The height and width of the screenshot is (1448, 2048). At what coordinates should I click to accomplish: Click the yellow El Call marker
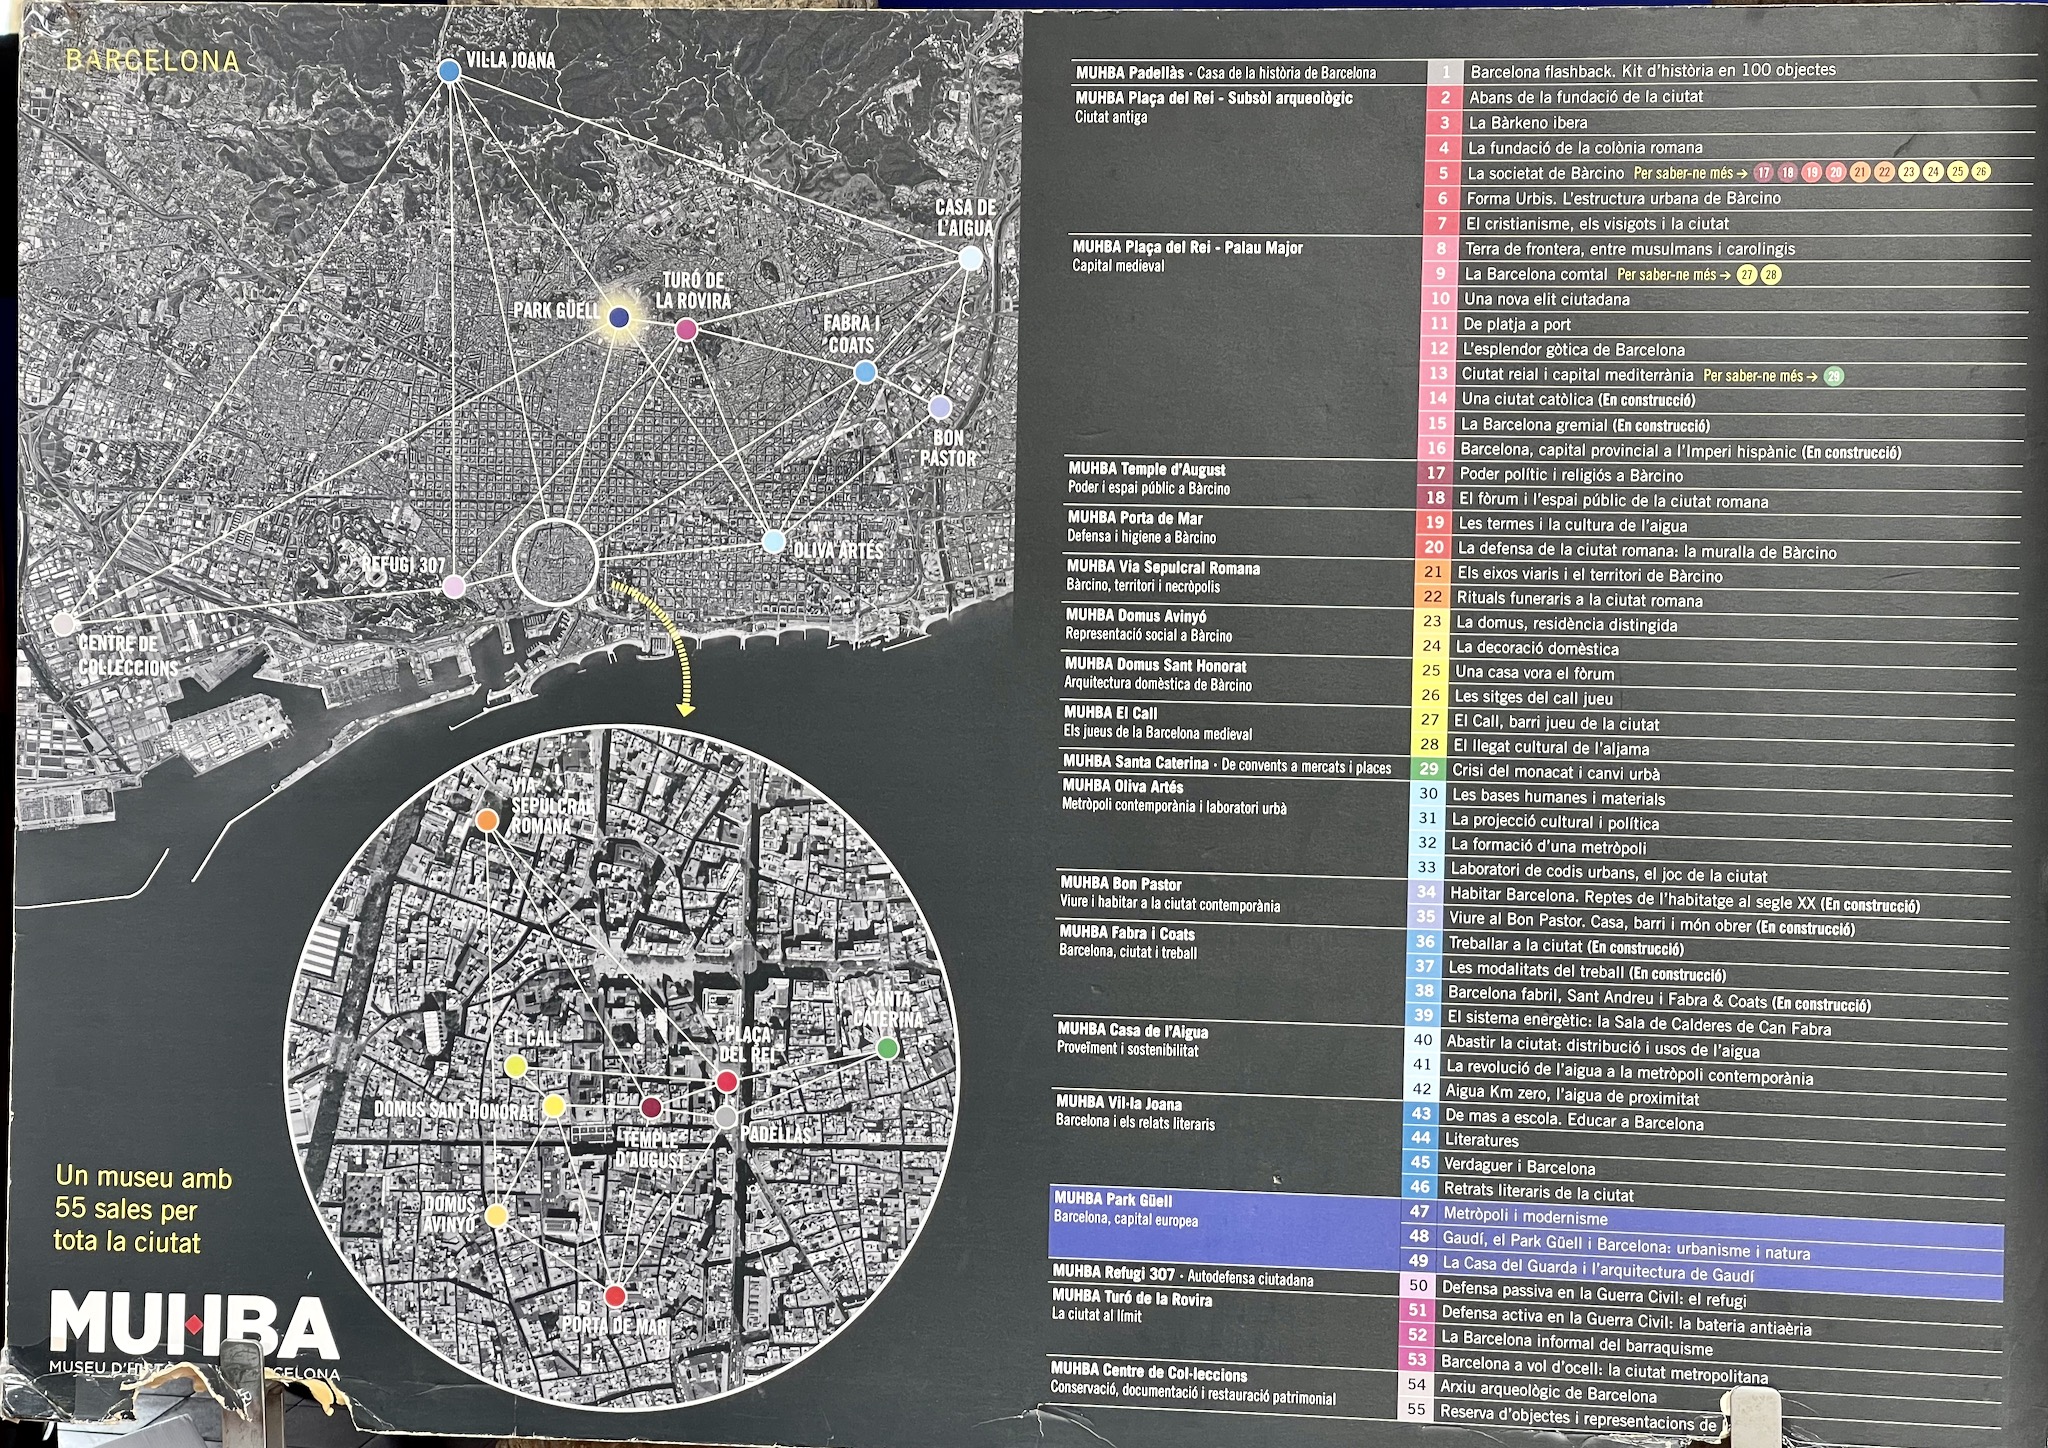click(515, 1066)
